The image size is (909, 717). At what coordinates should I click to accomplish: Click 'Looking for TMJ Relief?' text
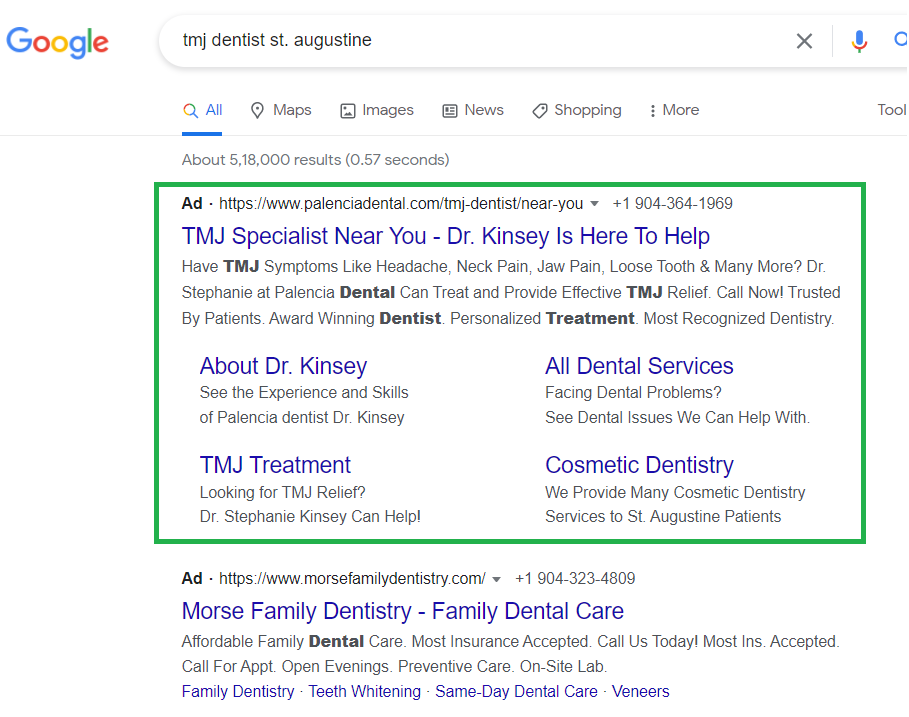click(282, 493)
